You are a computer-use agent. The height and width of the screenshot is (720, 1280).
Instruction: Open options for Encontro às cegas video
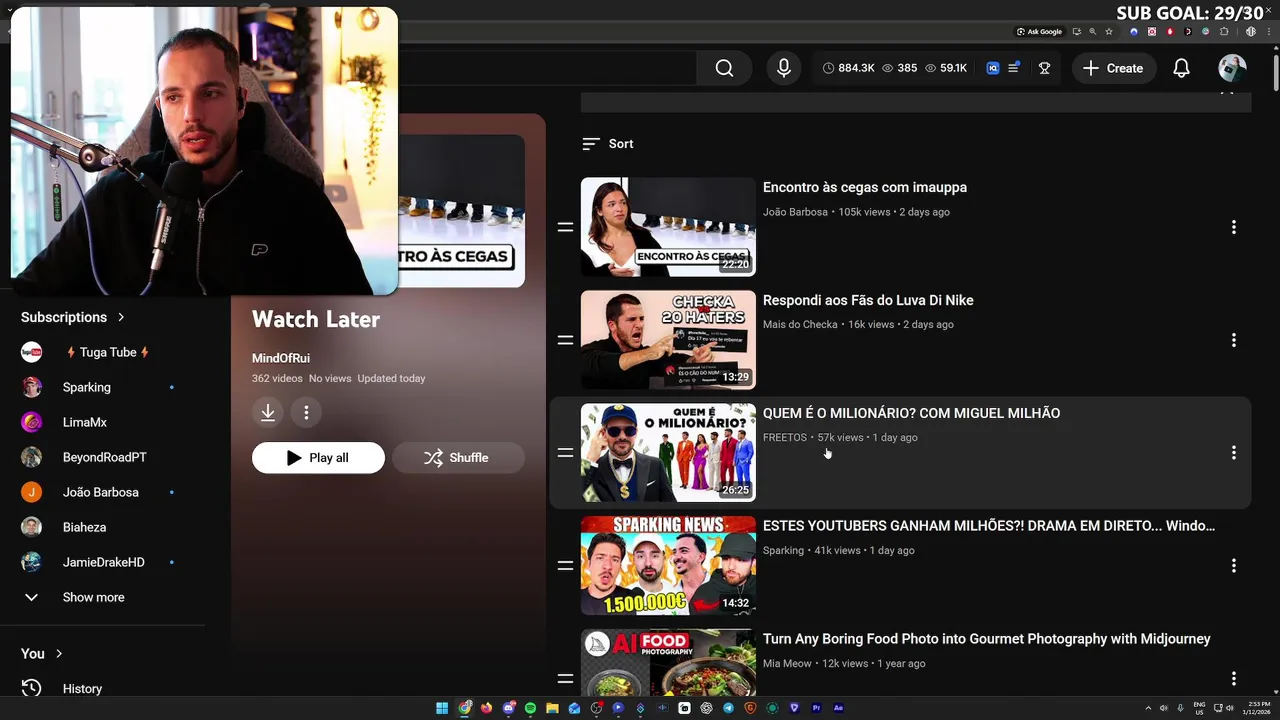pyautogui.click(x=1233, y=227)
